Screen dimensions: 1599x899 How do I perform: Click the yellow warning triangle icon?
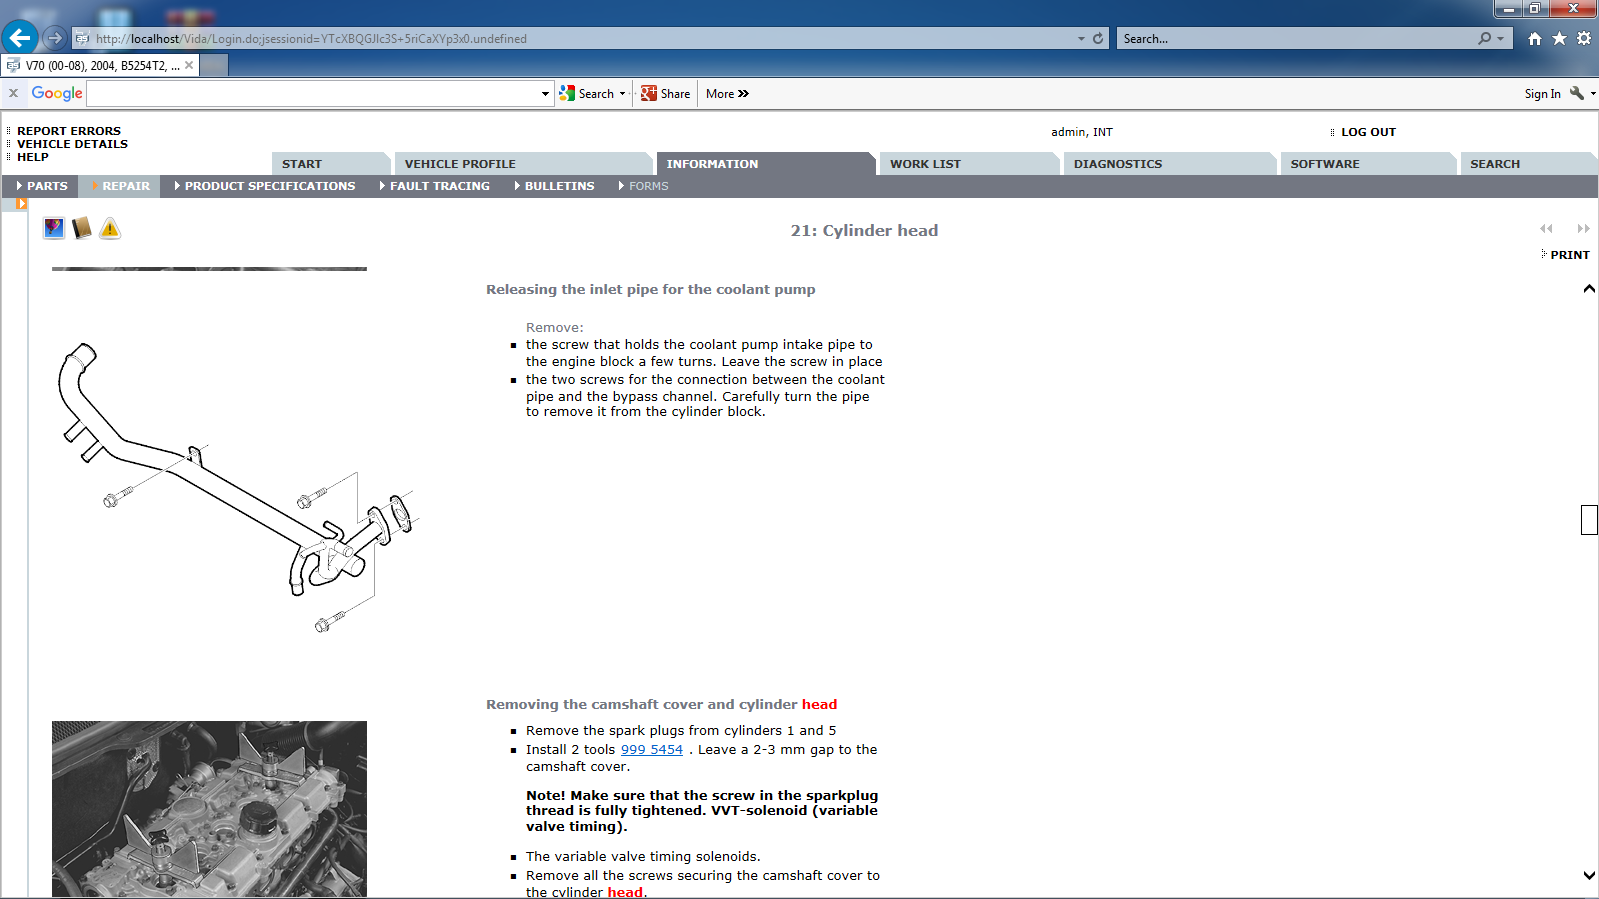(x=110, y=229)
